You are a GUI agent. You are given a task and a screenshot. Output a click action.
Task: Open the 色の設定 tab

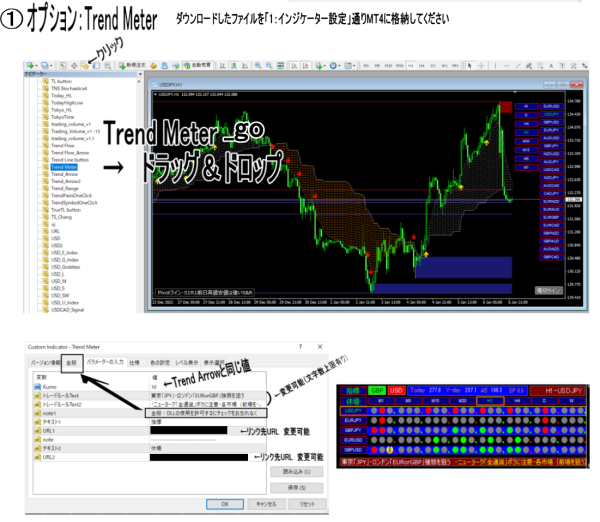(159, 362)
